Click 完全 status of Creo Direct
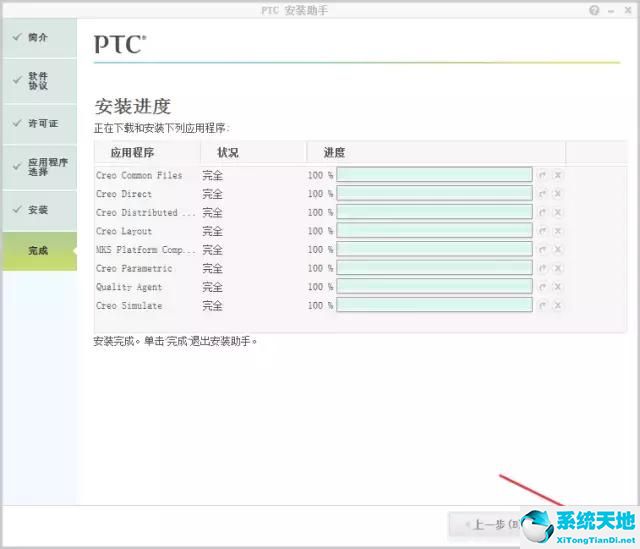 pyautogui.click(x=212, y=194)
